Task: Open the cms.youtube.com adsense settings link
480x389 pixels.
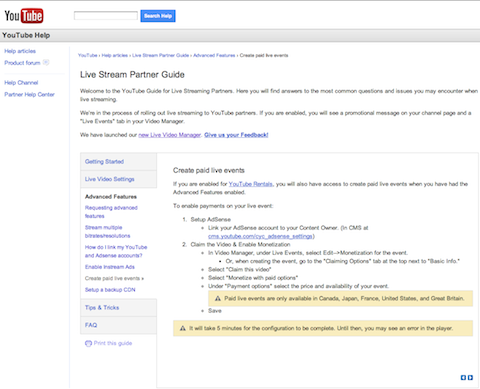Action: pyautogui.click(x=260, y=236)
